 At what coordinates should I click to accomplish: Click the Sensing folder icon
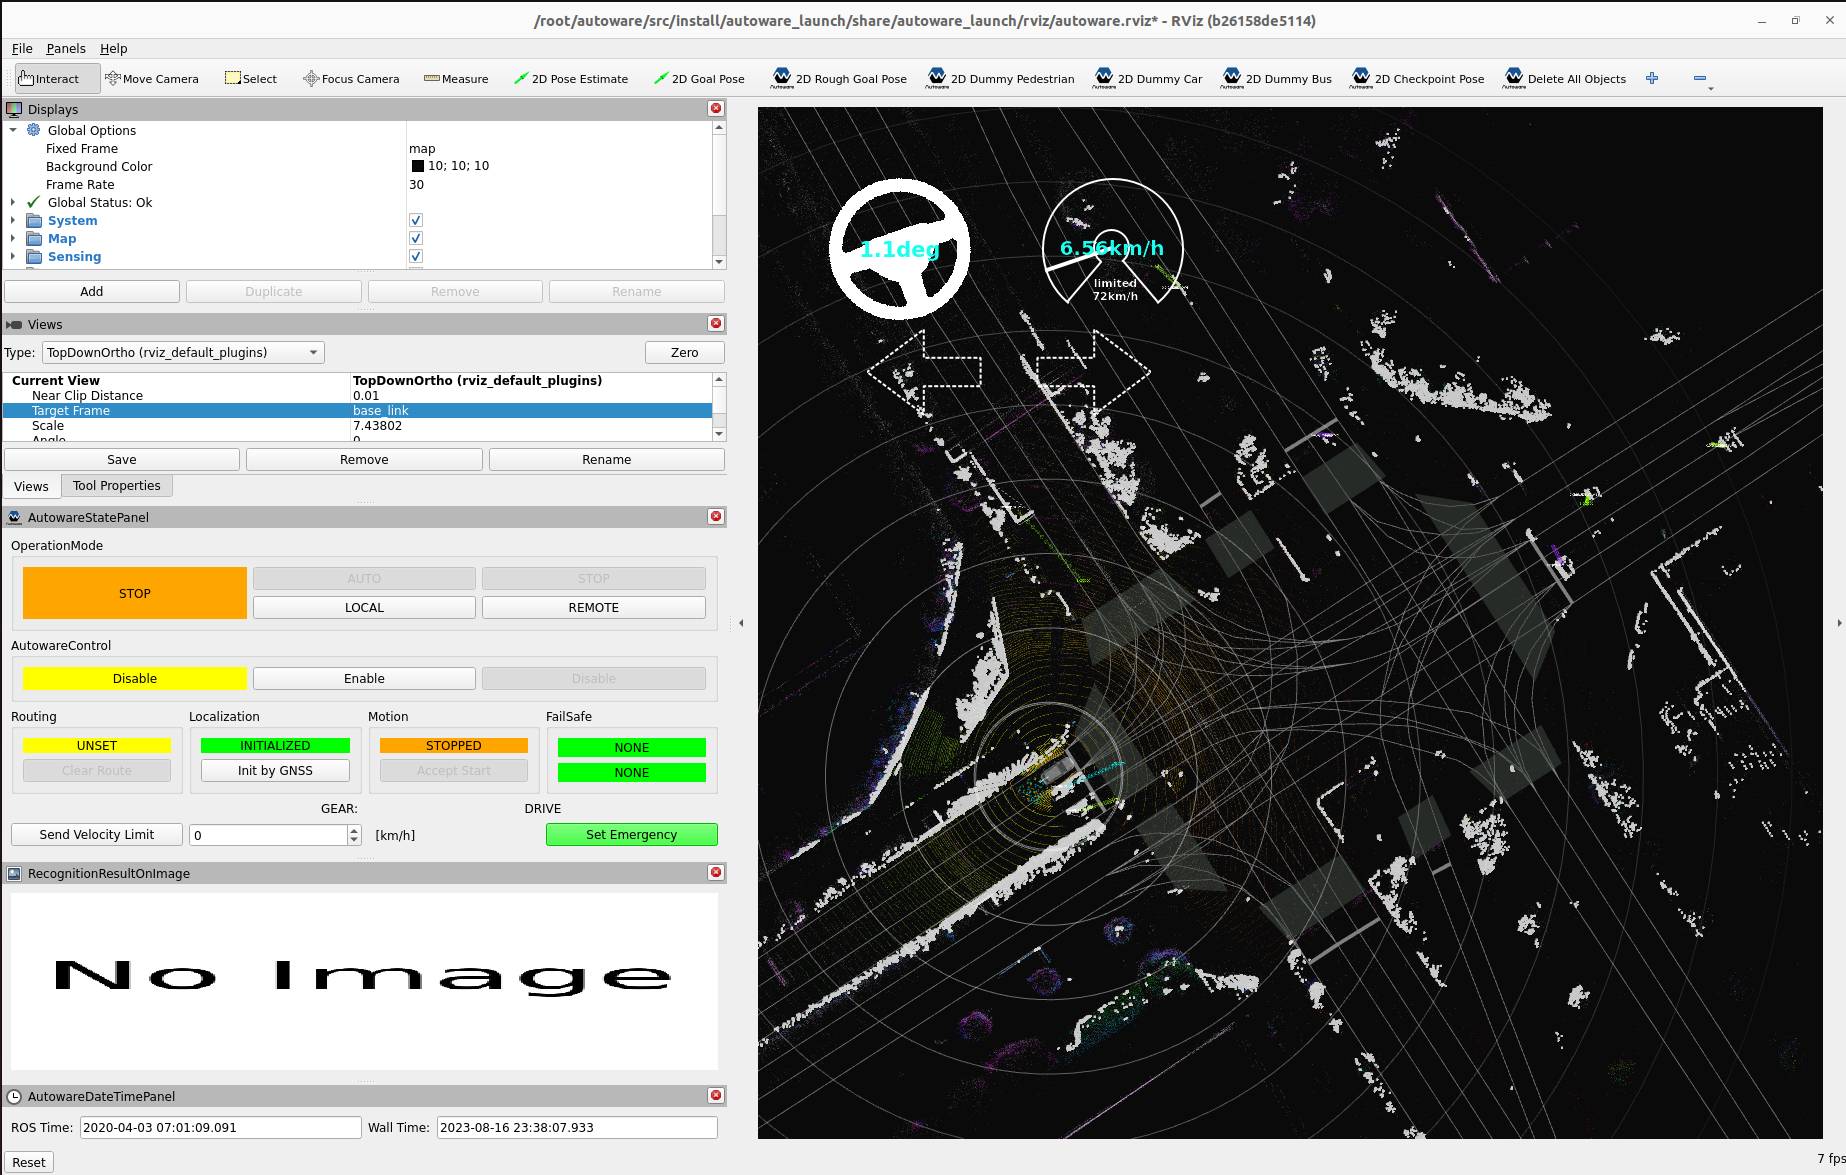tap(34, 257)
